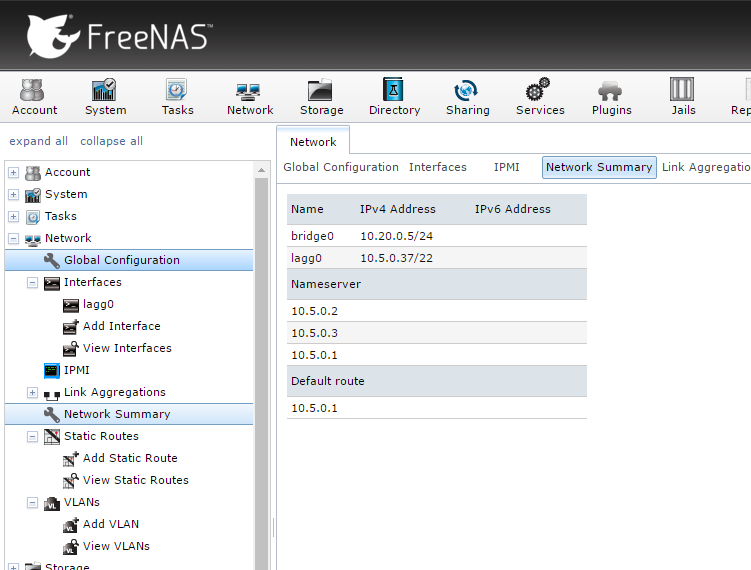This screenshot has height=570, width=751.
Task: Expand the Account tree node
Action: (13, 172)
